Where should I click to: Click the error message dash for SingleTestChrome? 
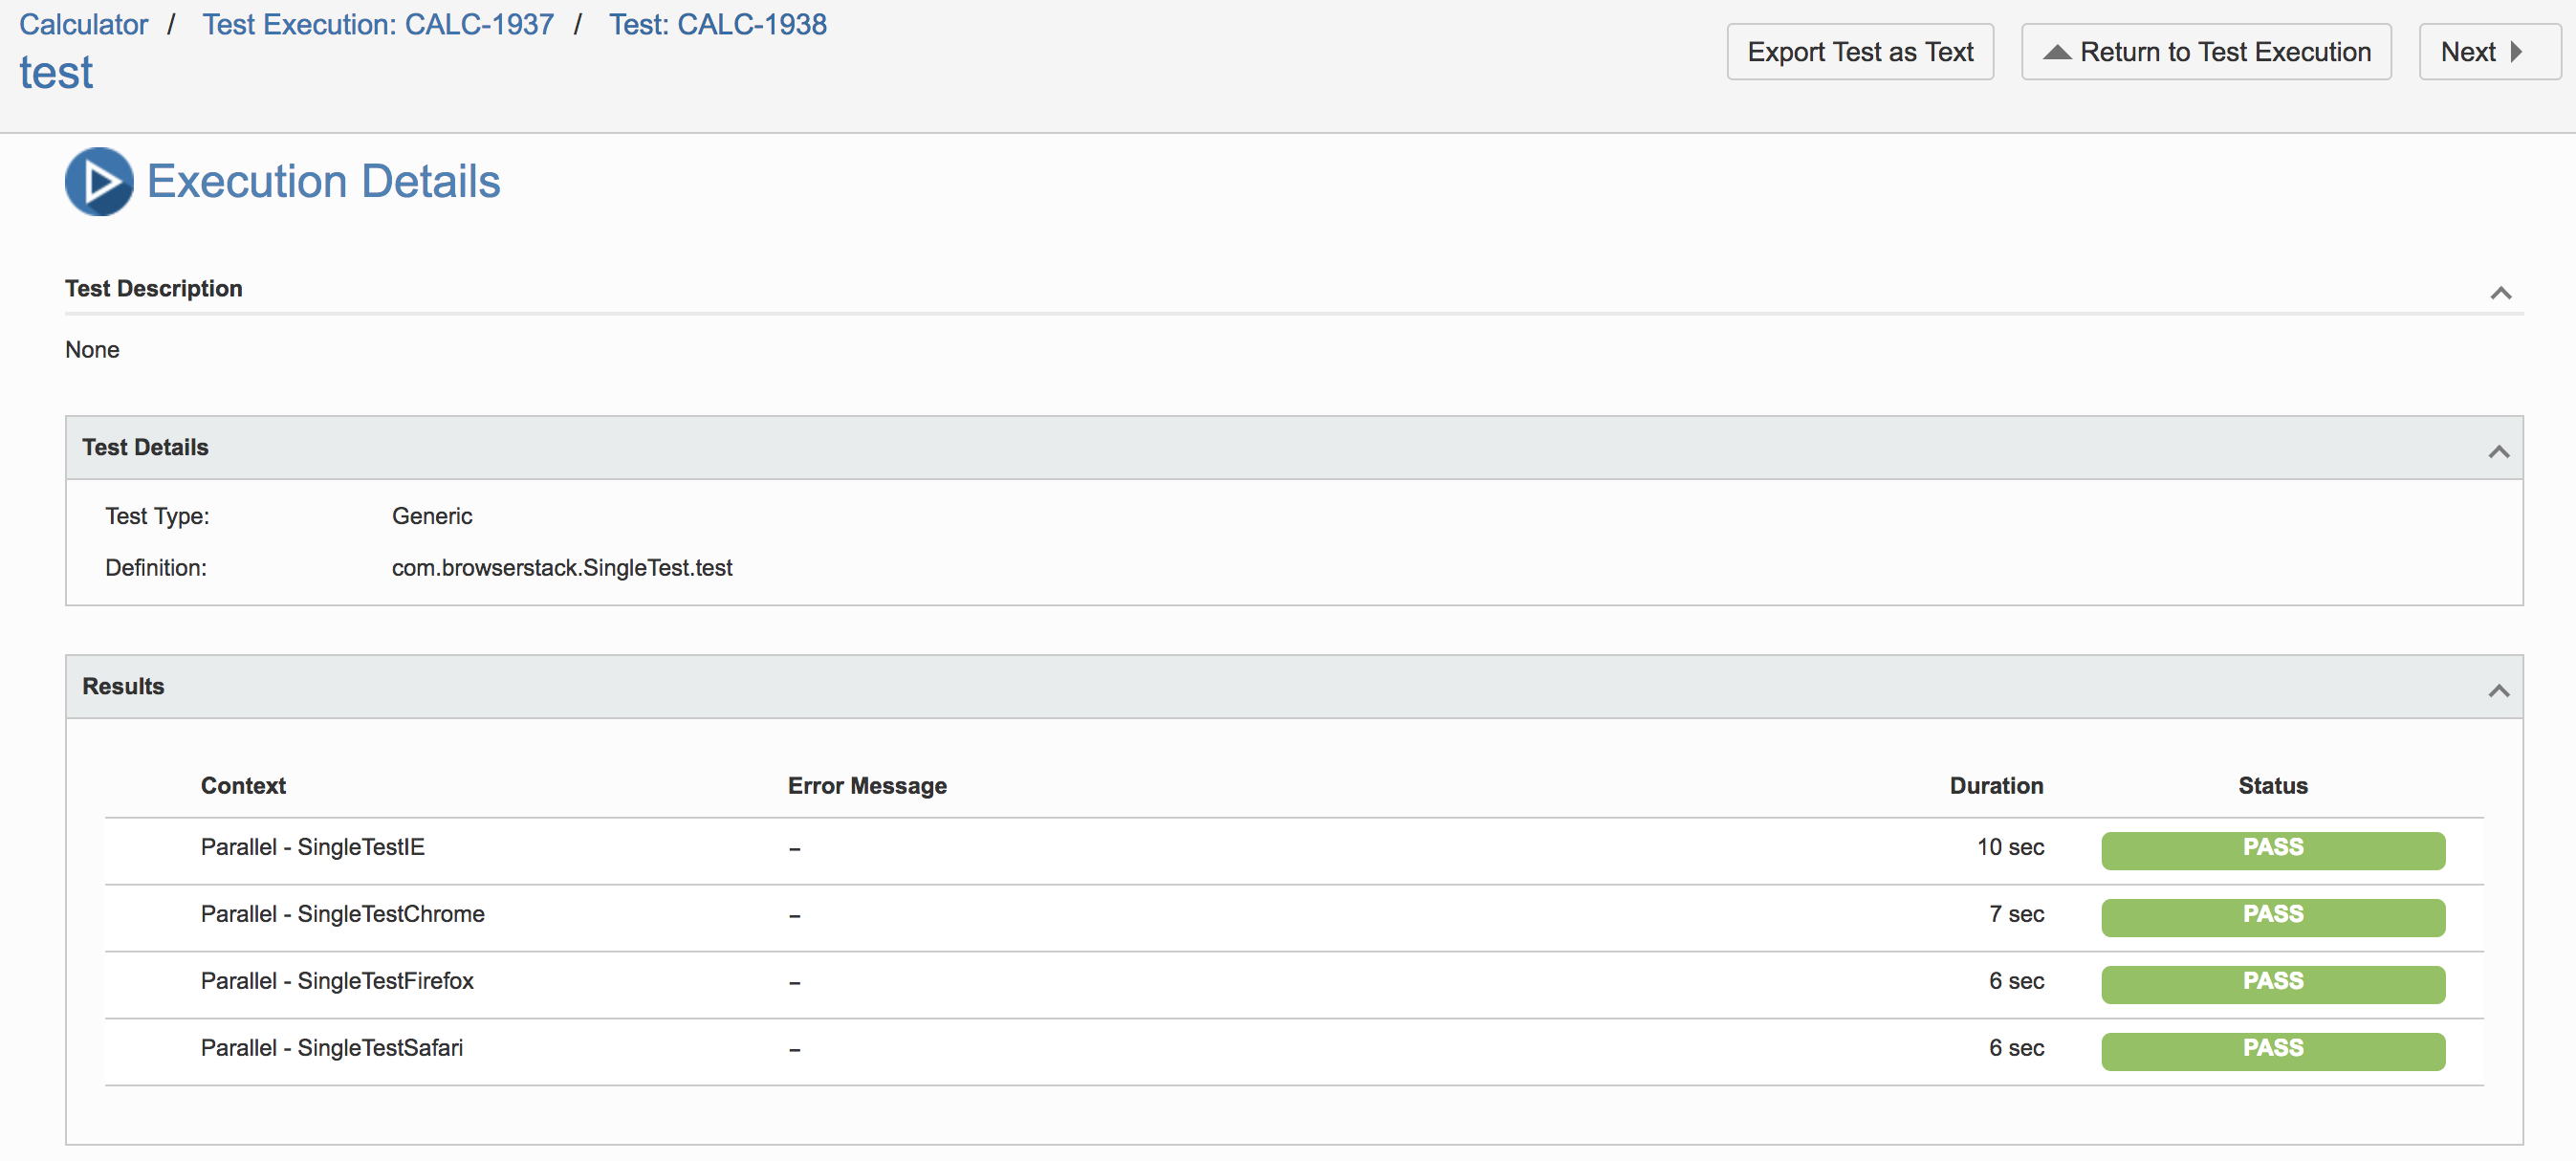click(x=794, y=917)
